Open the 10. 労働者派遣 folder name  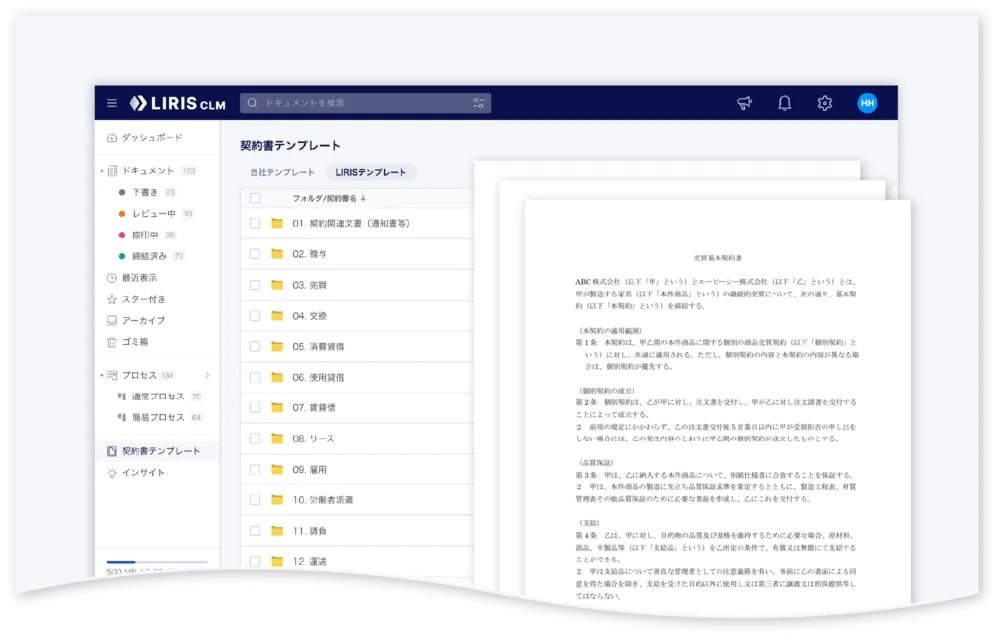323,500
